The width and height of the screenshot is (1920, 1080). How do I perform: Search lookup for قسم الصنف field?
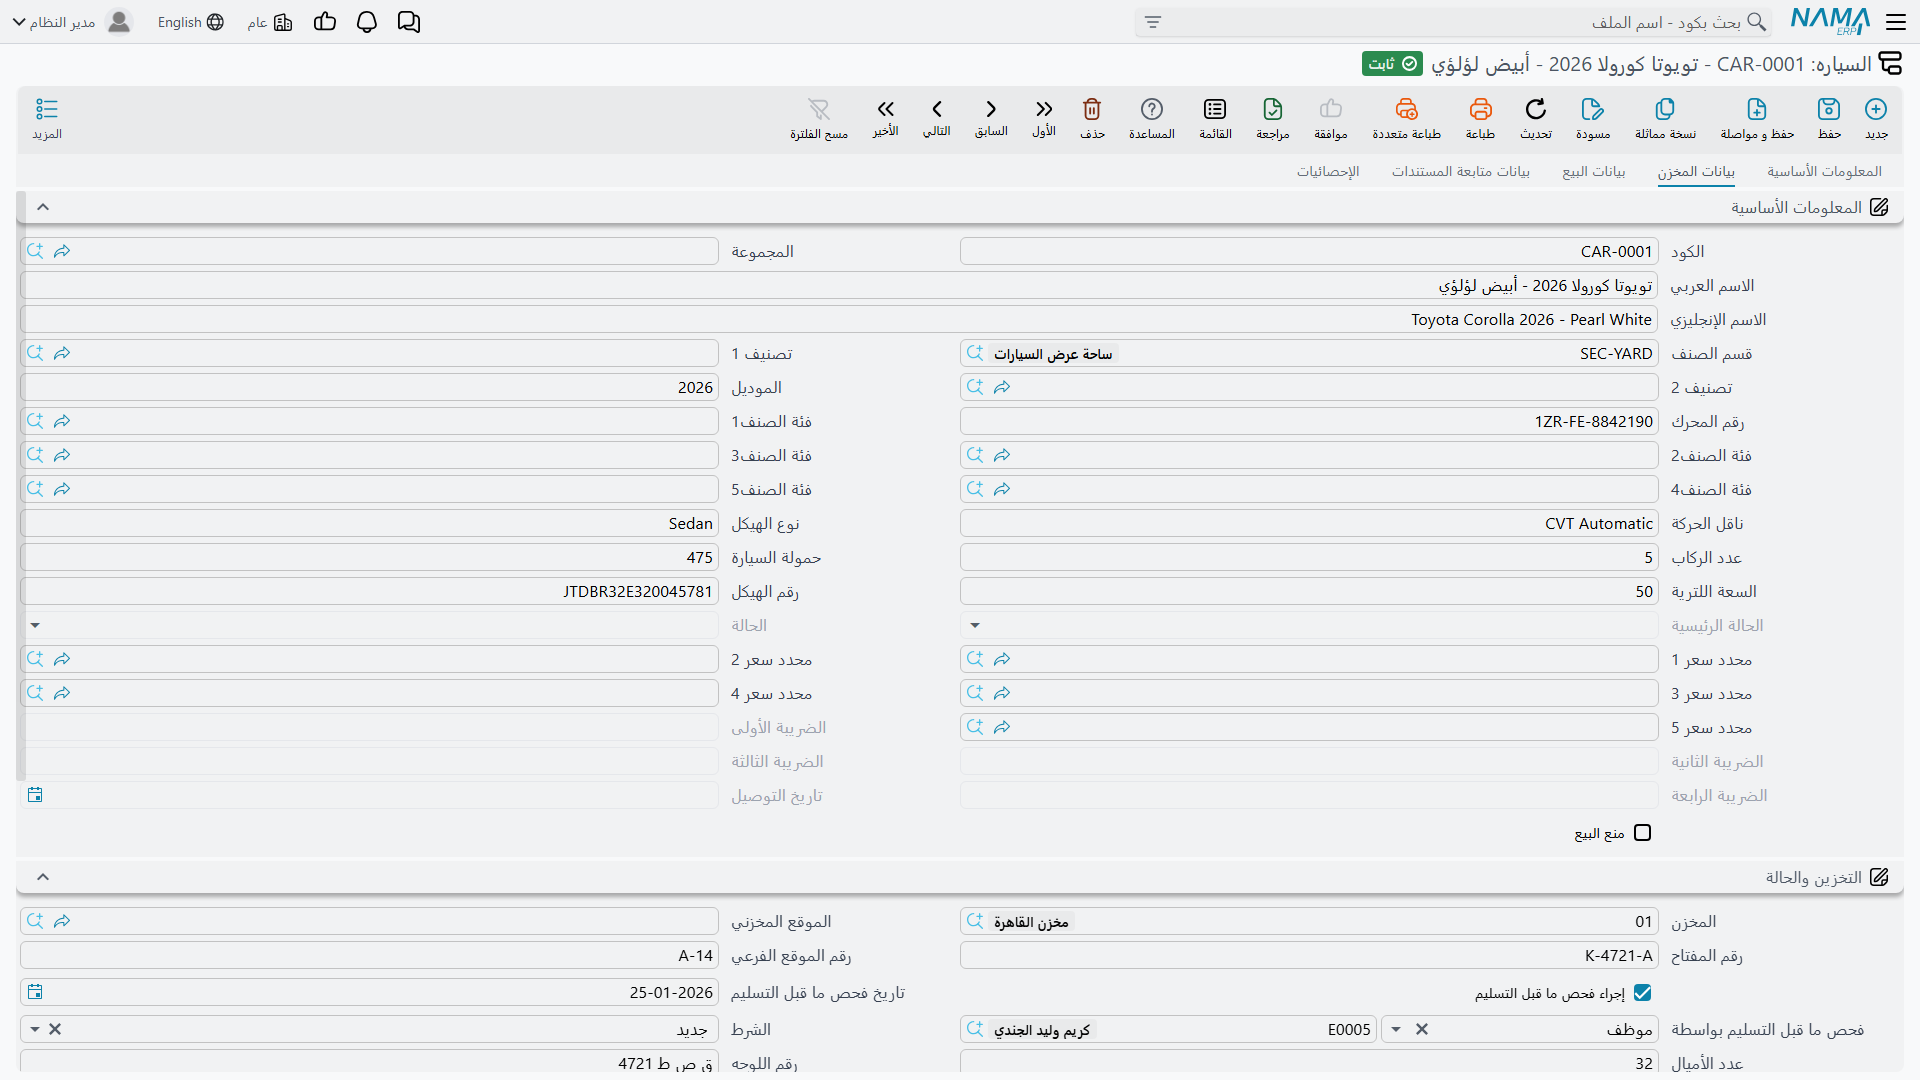tap(975, 353)
